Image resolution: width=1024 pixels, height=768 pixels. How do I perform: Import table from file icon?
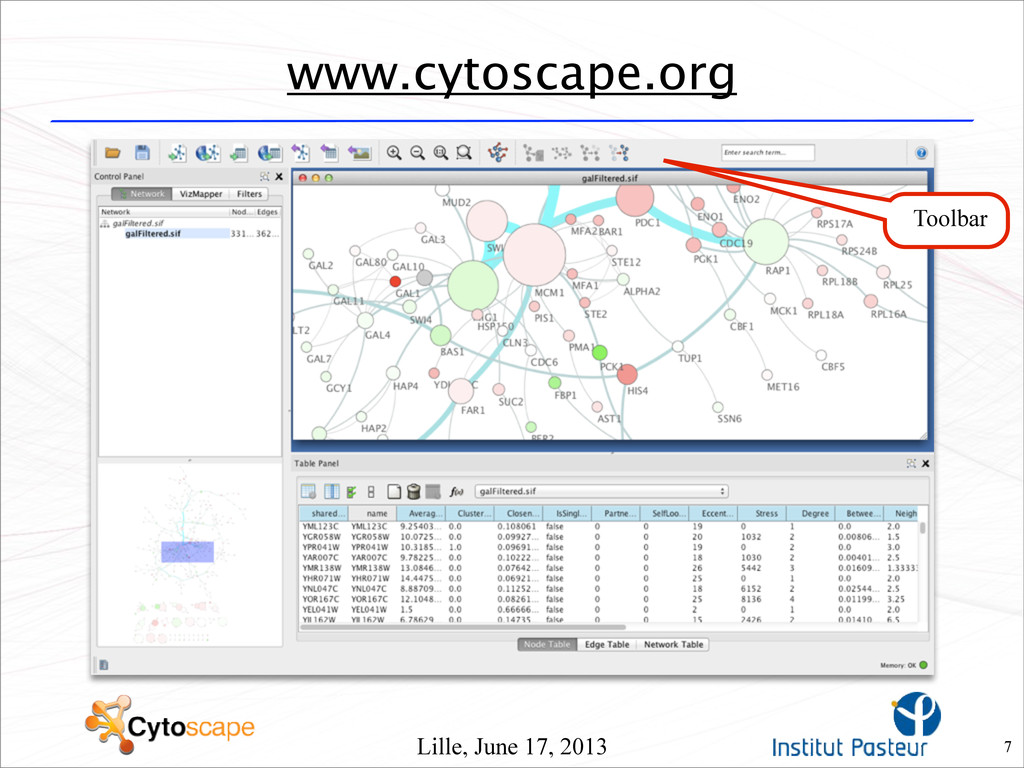(239, 153)
